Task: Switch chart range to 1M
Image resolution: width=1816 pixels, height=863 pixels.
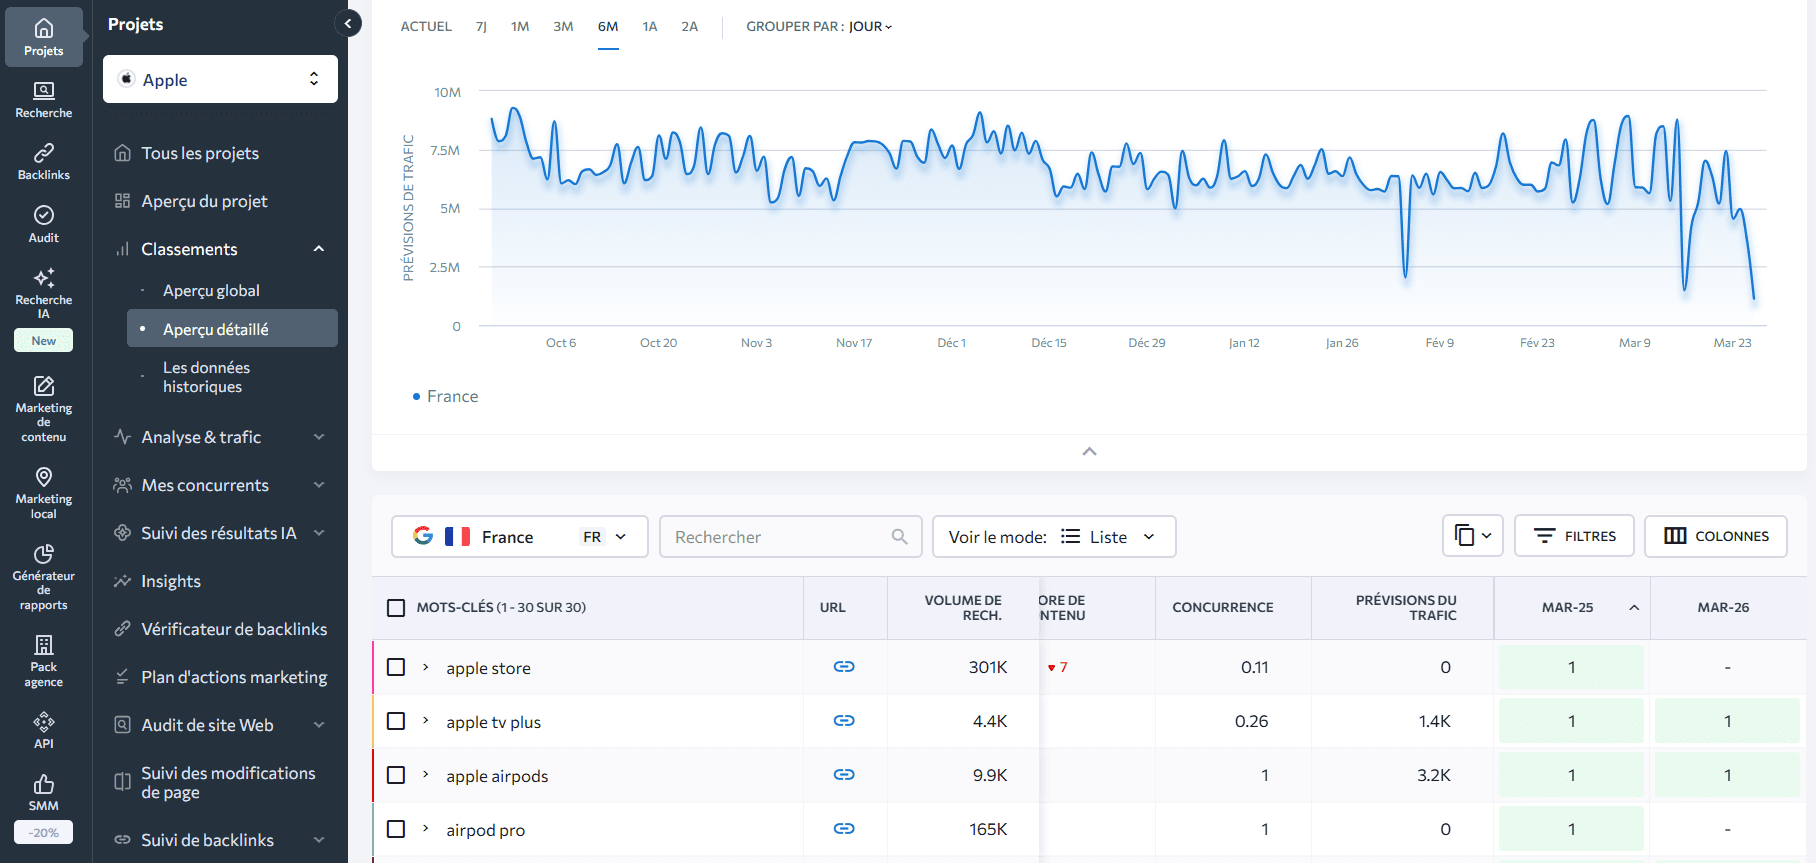Action: pyautogui.click(x=520, y=26)
